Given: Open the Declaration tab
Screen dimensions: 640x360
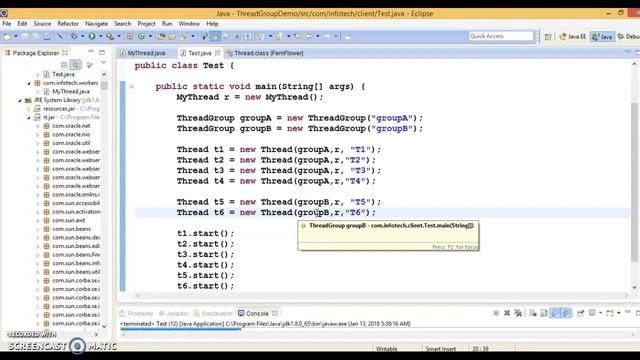Looking at the screenshot, I should (213, 313).
